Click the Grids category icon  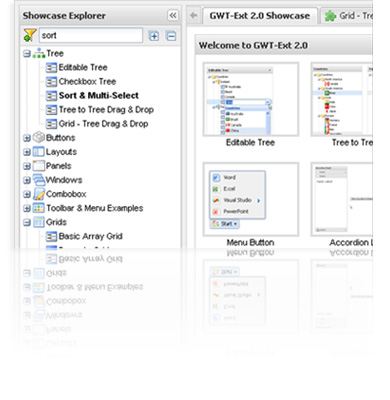39,222
